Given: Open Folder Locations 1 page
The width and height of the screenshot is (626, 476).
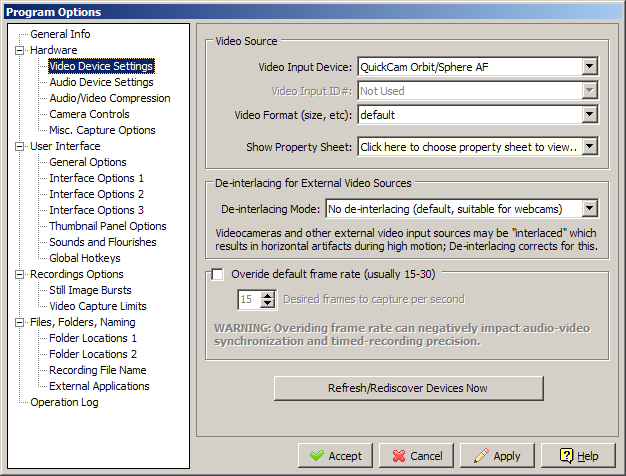Looking at the screenshot, I should pyautogui.click(x=93, y=338).
